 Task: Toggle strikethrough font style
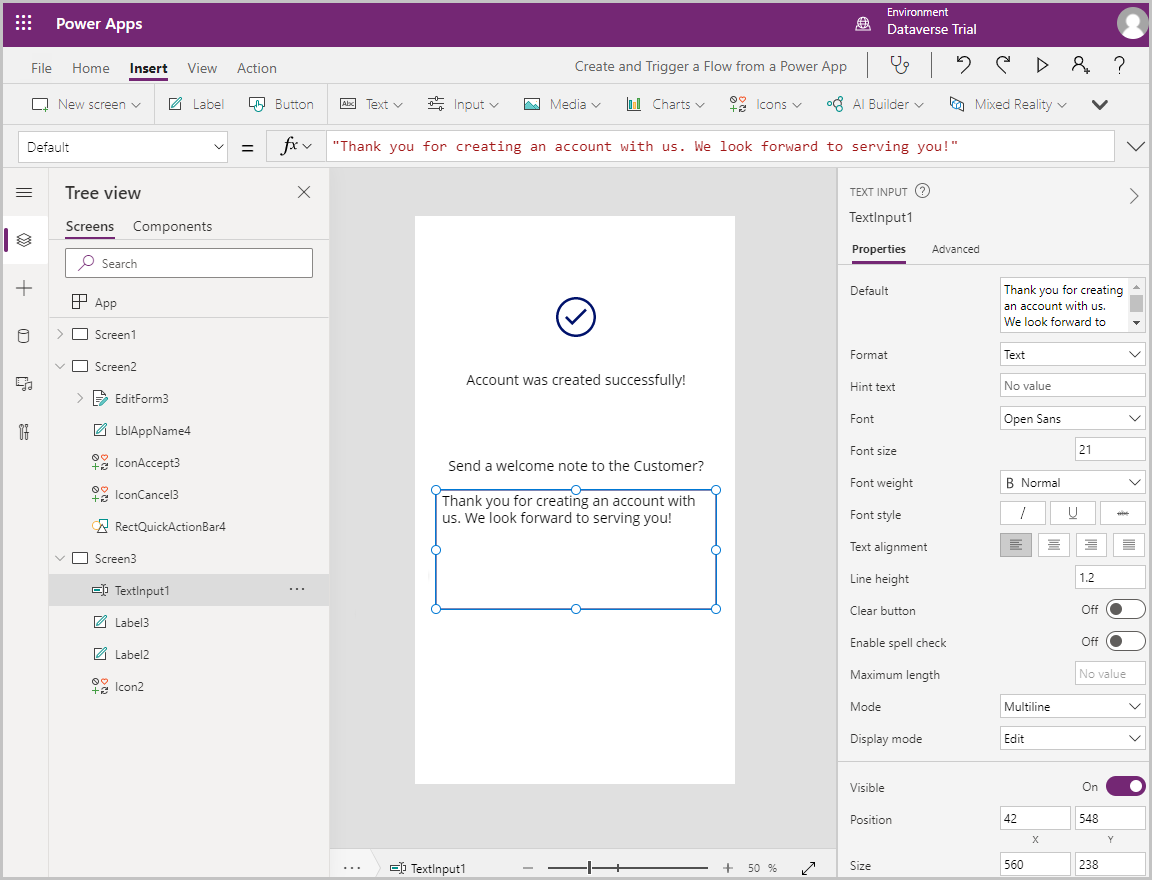[1123, 513]
